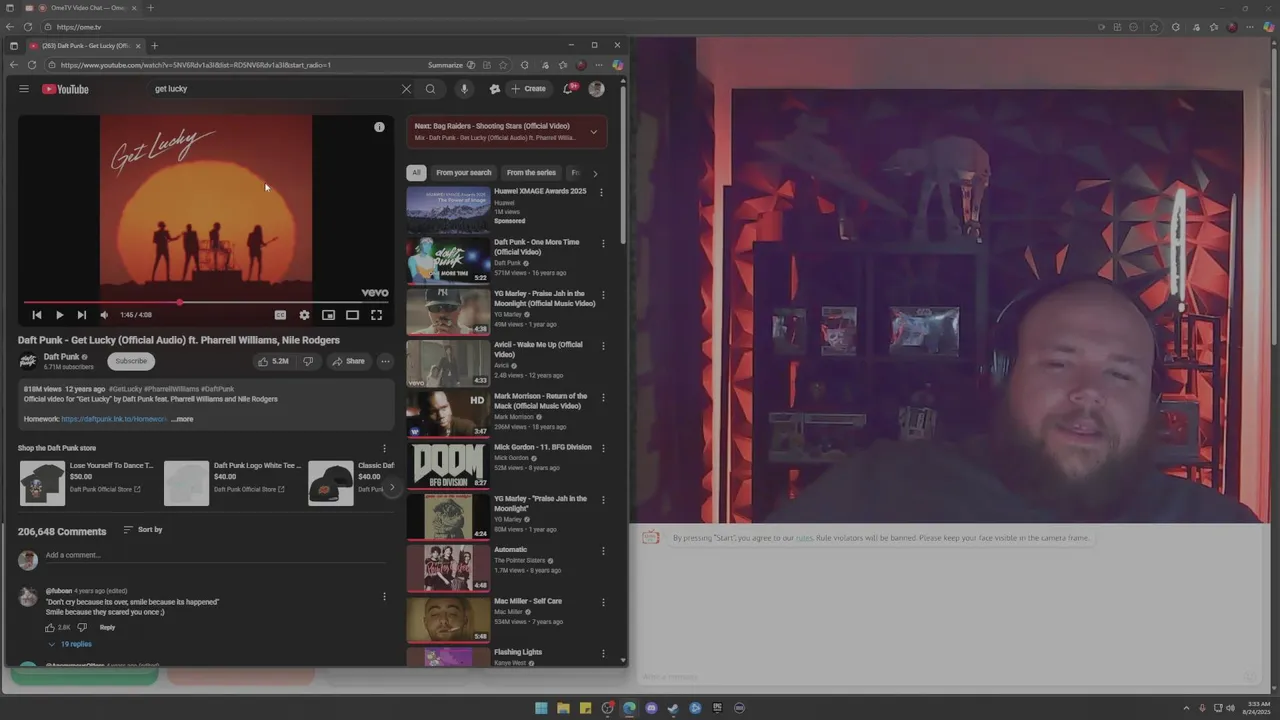The width and height of the screenshot is (1280, 720).
Task: Open YouTube notifications bell
Action: click(x=568, y=89)
